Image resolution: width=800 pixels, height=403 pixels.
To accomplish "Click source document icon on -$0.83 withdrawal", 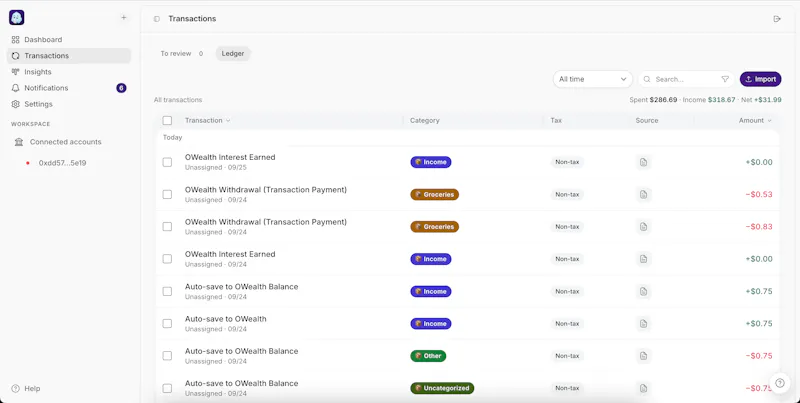I will pyautogui.click(x=643, y=226).
